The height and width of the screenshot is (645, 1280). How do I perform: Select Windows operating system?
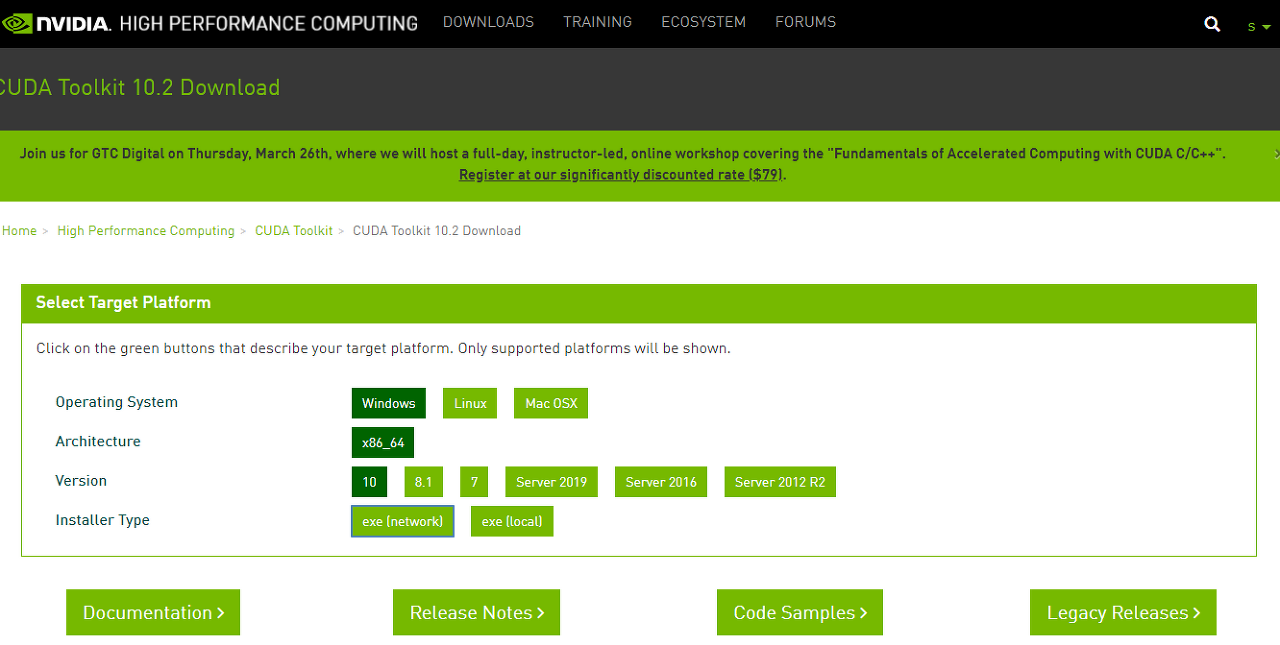[389, 403]
